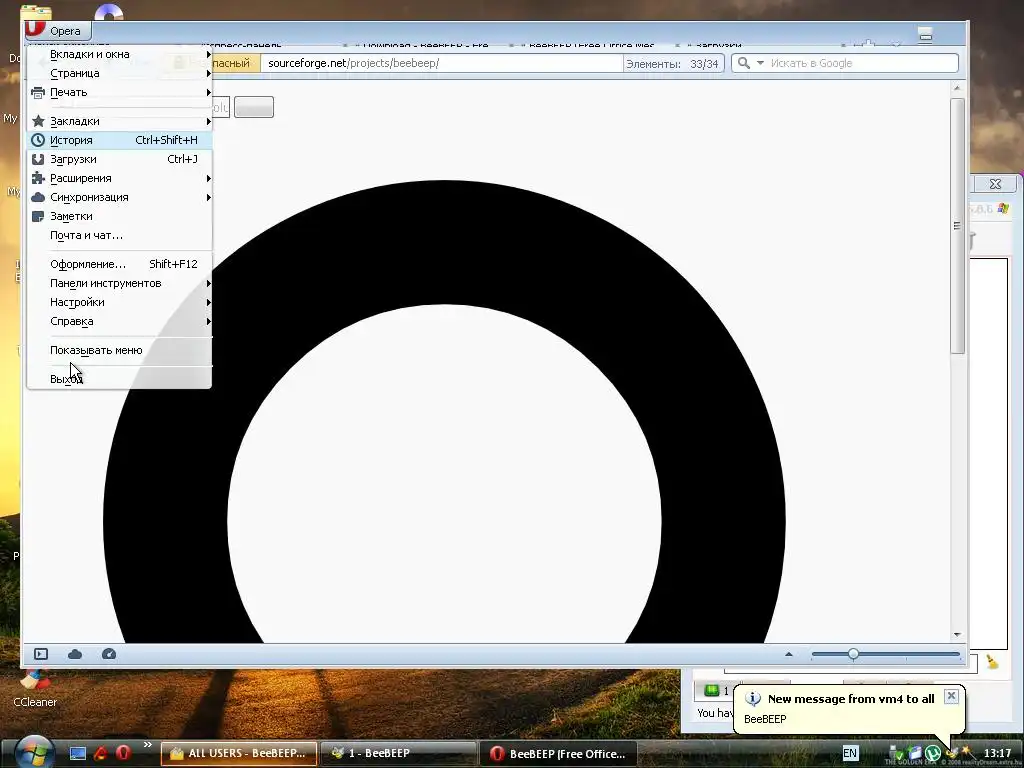The width and height of the screenshot is (1024, 768).
Task: Click the cloud icon beside Синхронизация
Action: pos(38,197)
